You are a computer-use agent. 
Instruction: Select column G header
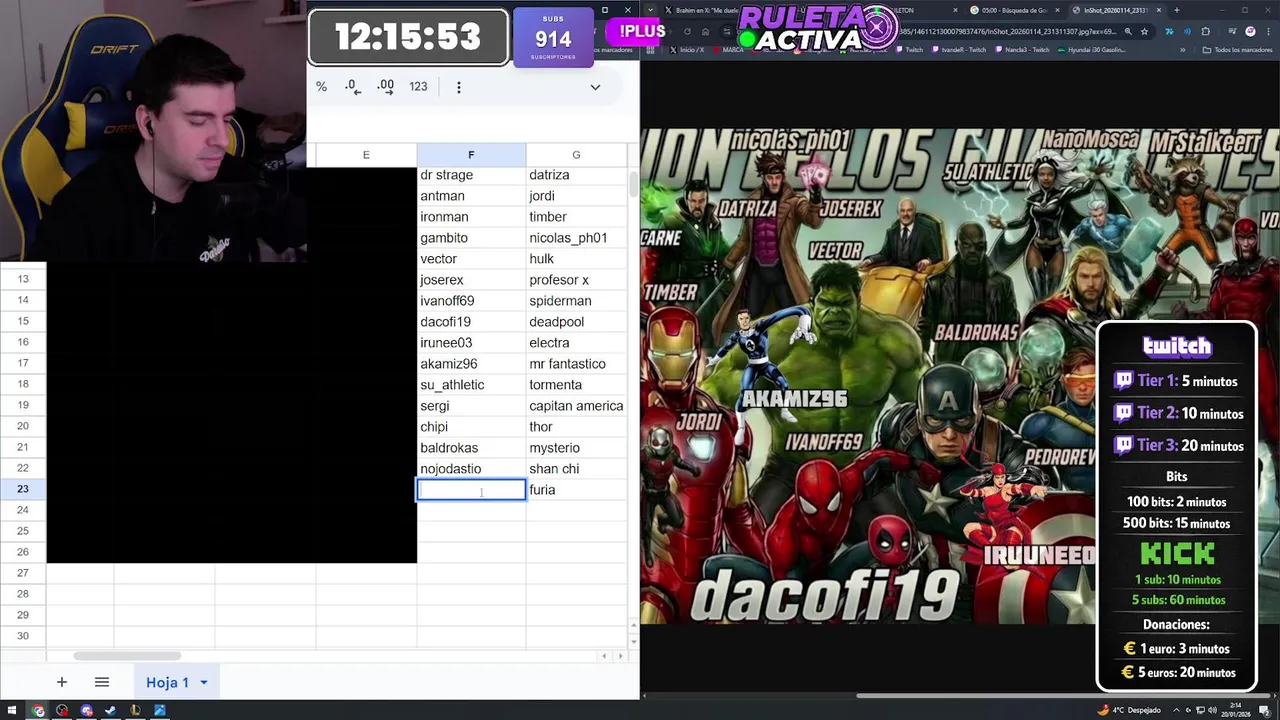pos(576,155)
